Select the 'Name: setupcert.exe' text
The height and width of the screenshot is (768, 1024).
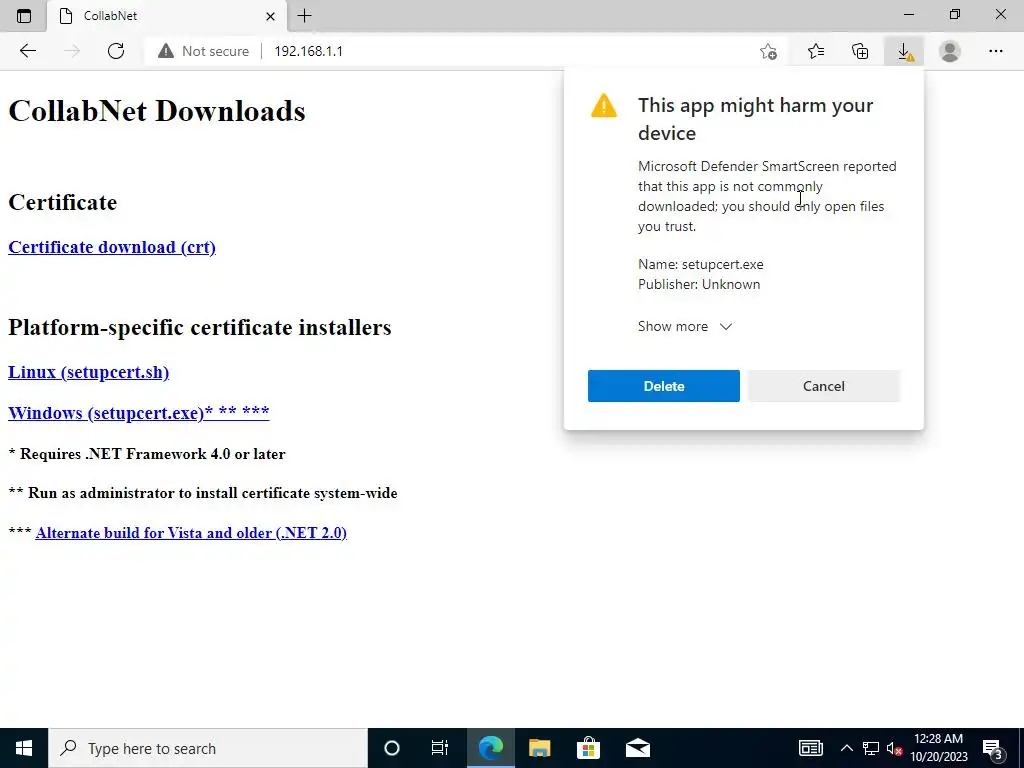(x=701, y=264)
